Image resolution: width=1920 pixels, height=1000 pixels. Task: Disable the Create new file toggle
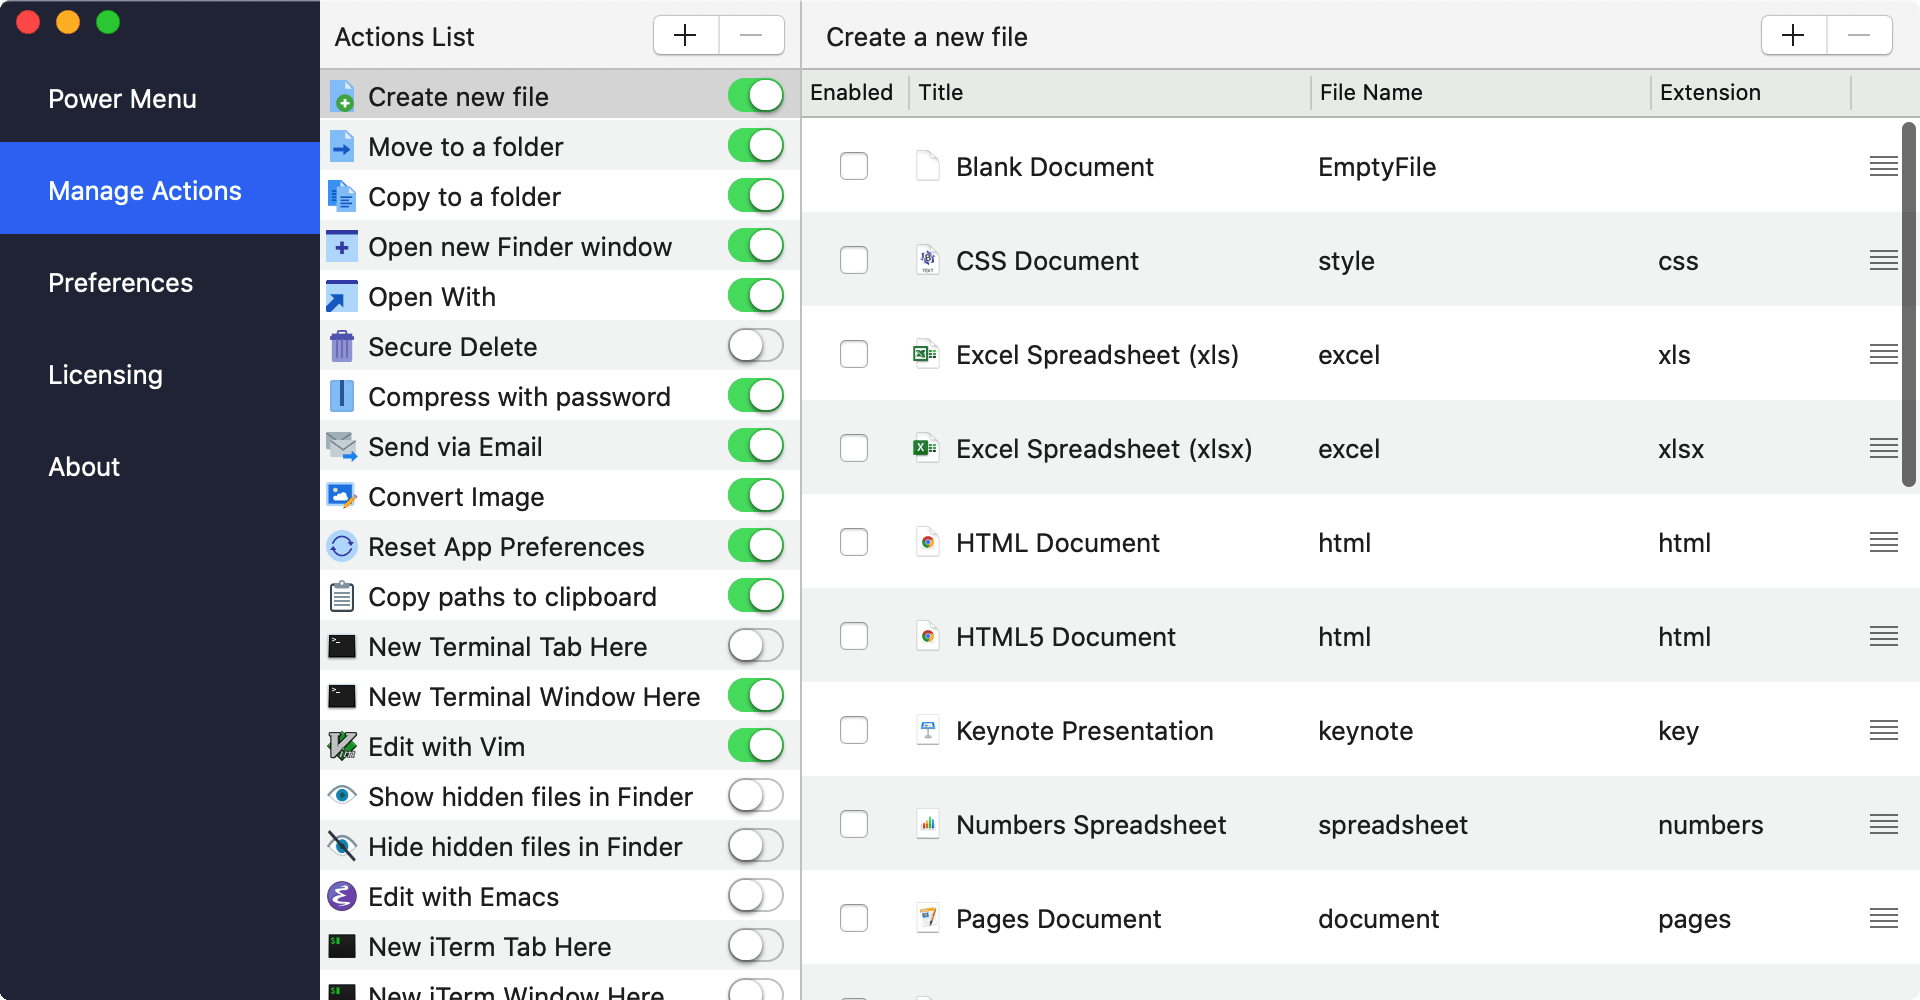756,96
